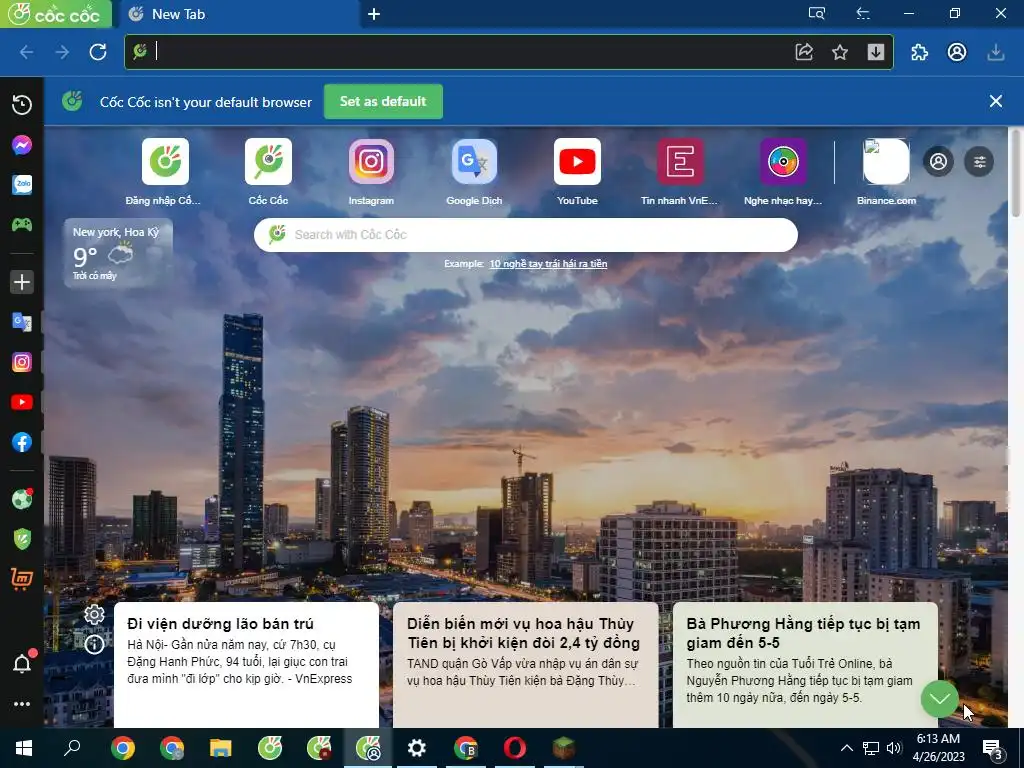Open the Nghe nhạc hay shortcut tile
The width and height of the screenshot is (1024, 768).
click(783, 172)
